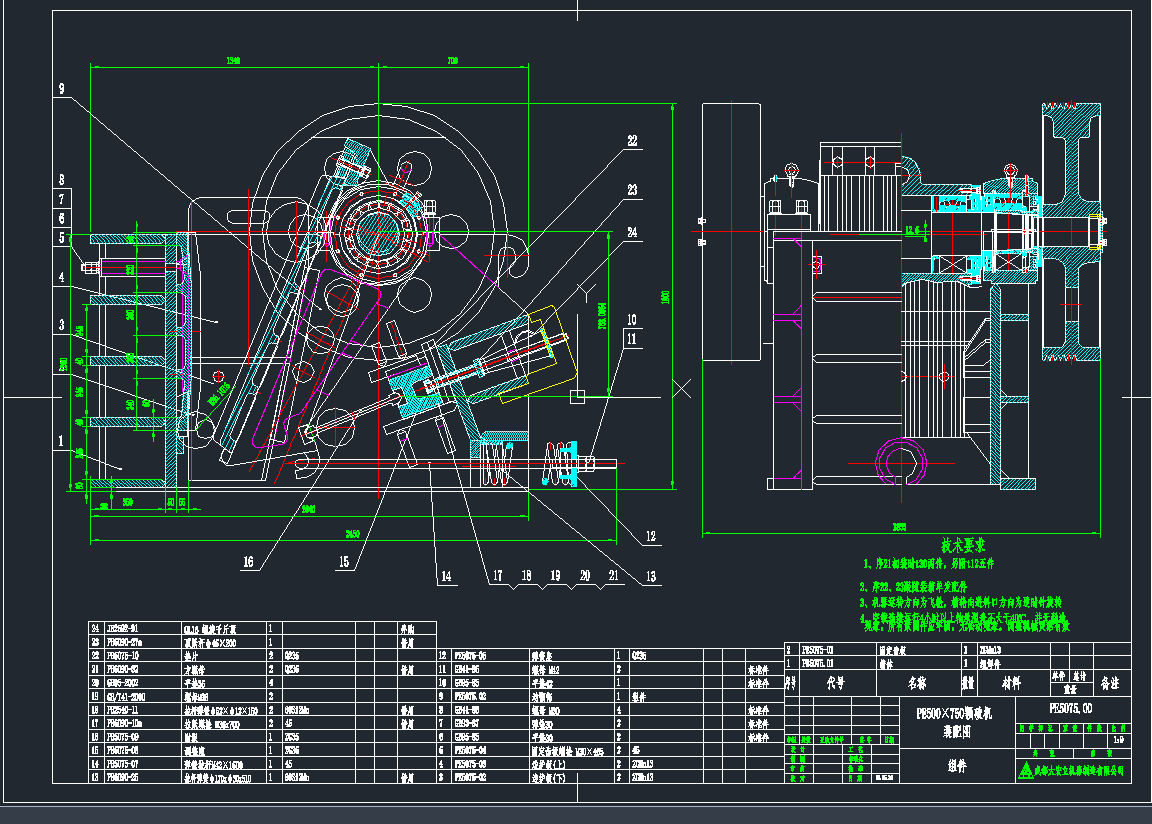
Task: Click the 组件 label cell
Action: pos(959,766)
